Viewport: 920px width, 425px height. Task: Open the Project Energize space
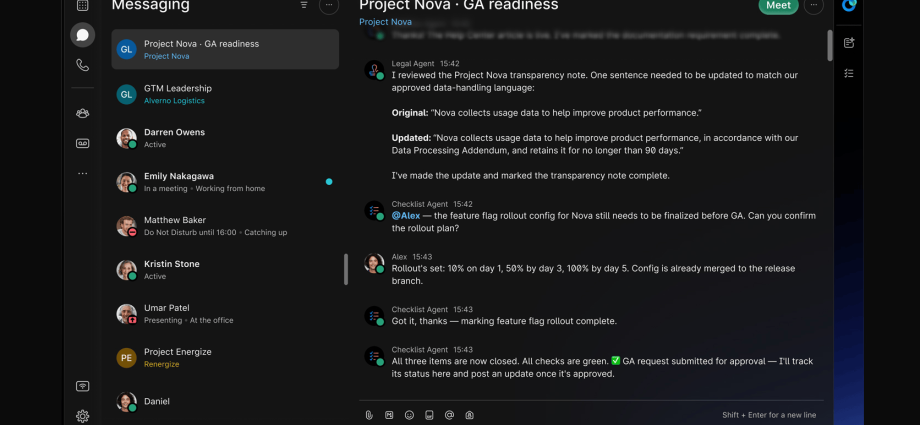point(225,357)
